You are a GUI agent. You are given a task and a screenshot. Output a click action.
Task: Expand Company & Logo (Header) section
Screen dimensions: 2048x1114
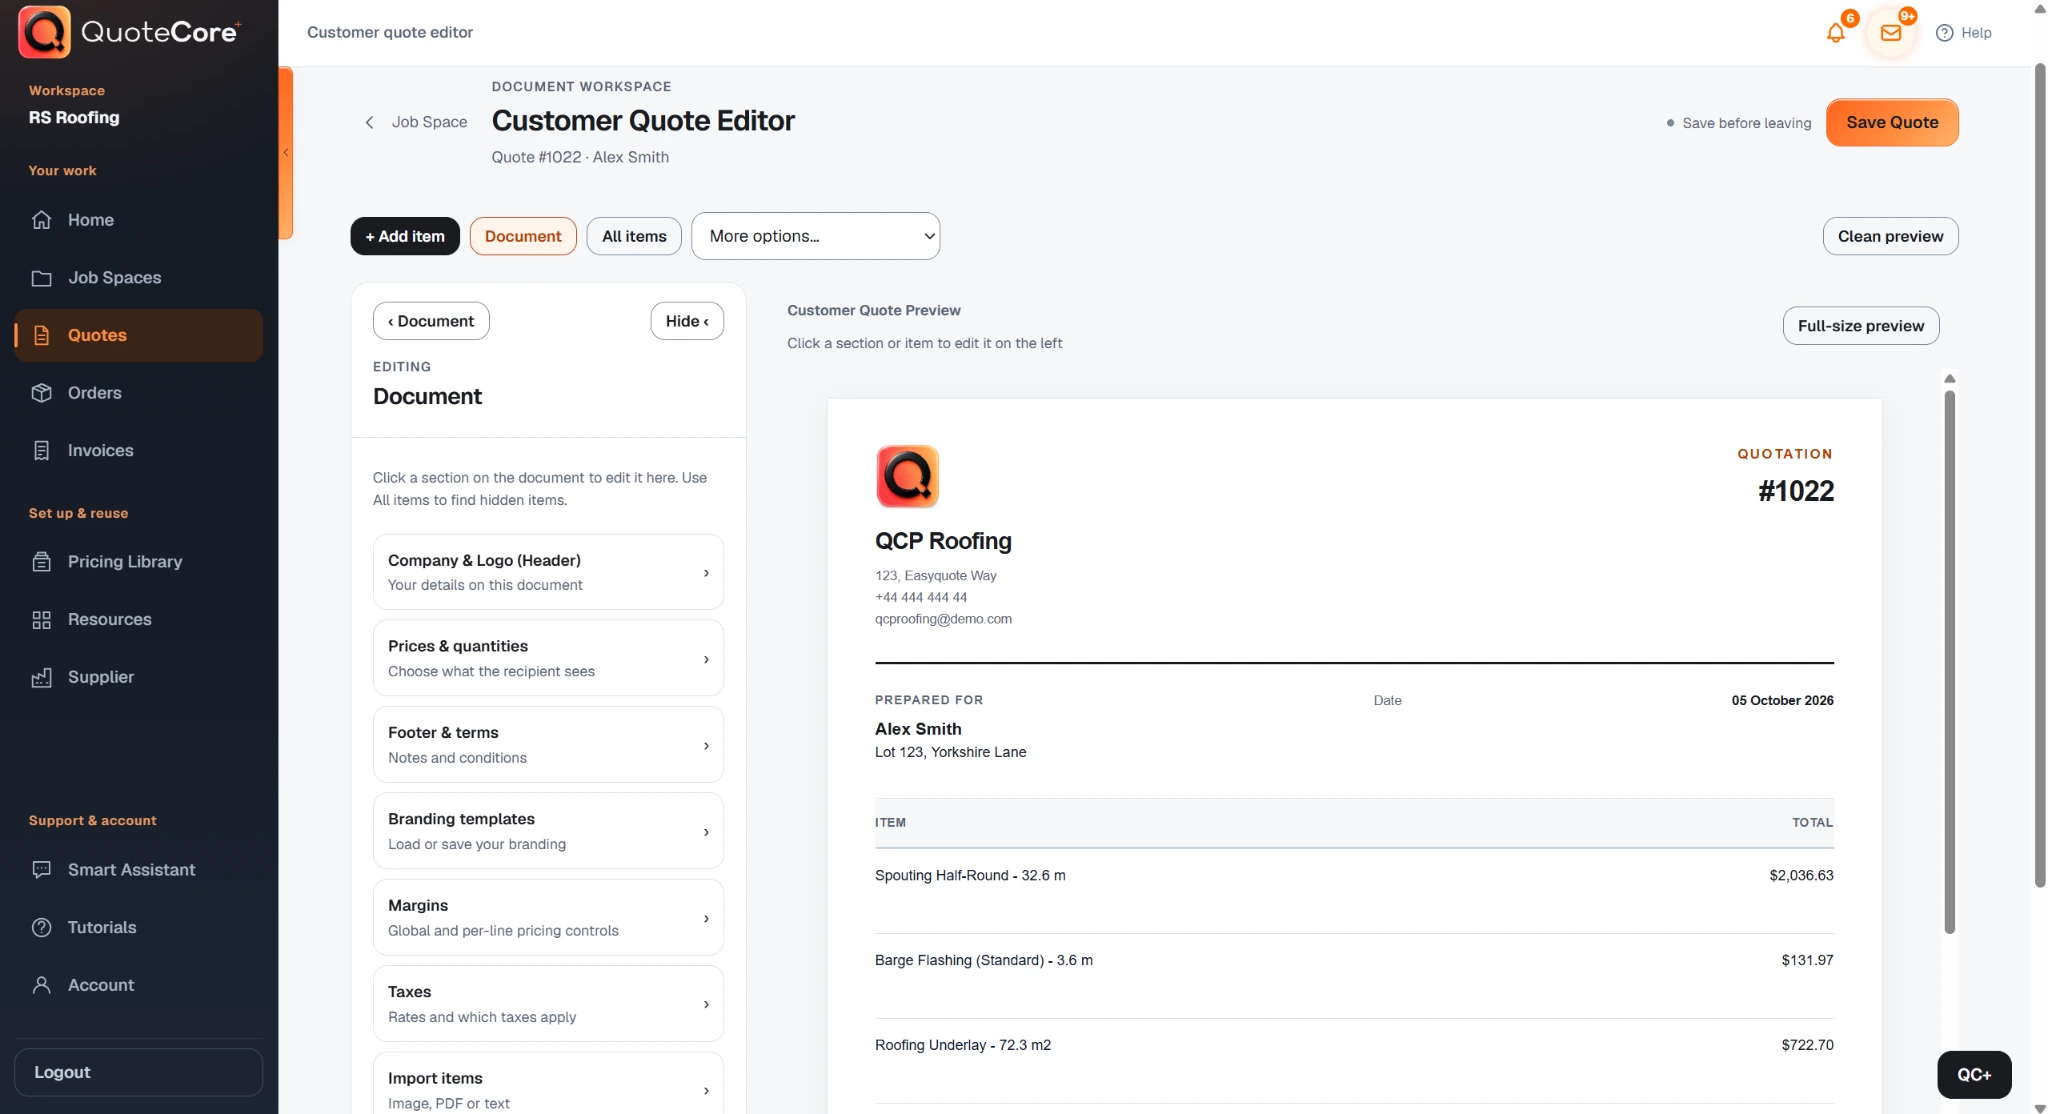click(548, 572)
